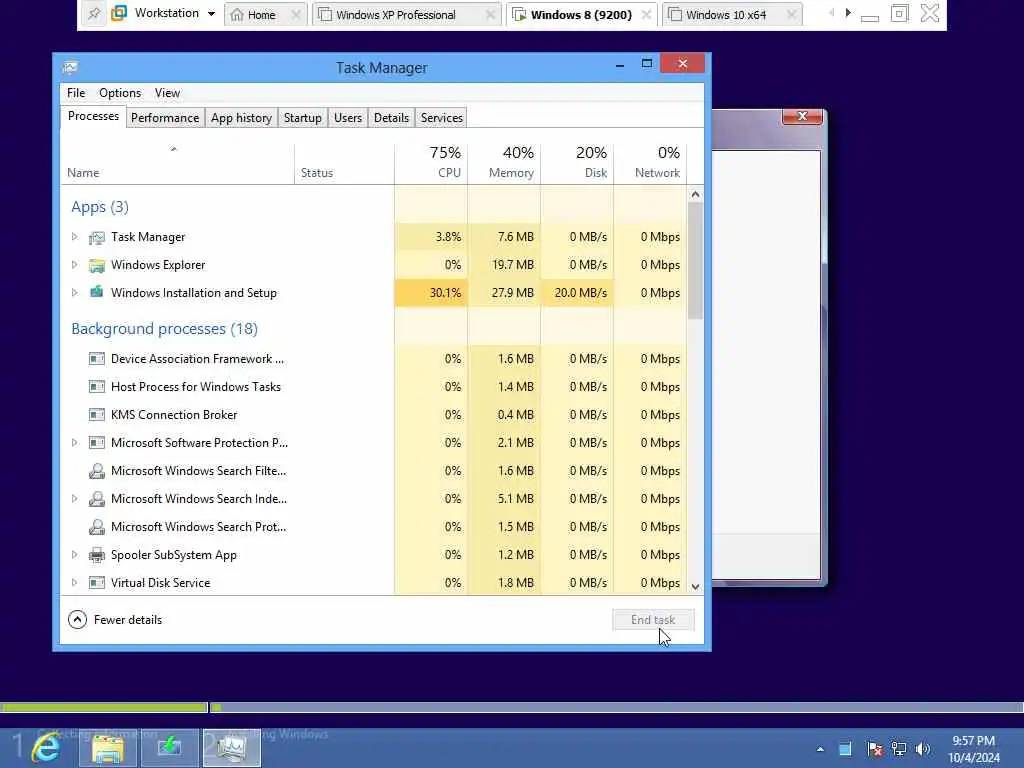This screenshot has width=1024, height=768.
Task: Show hidden tray icons arrow
Action: 820,749
